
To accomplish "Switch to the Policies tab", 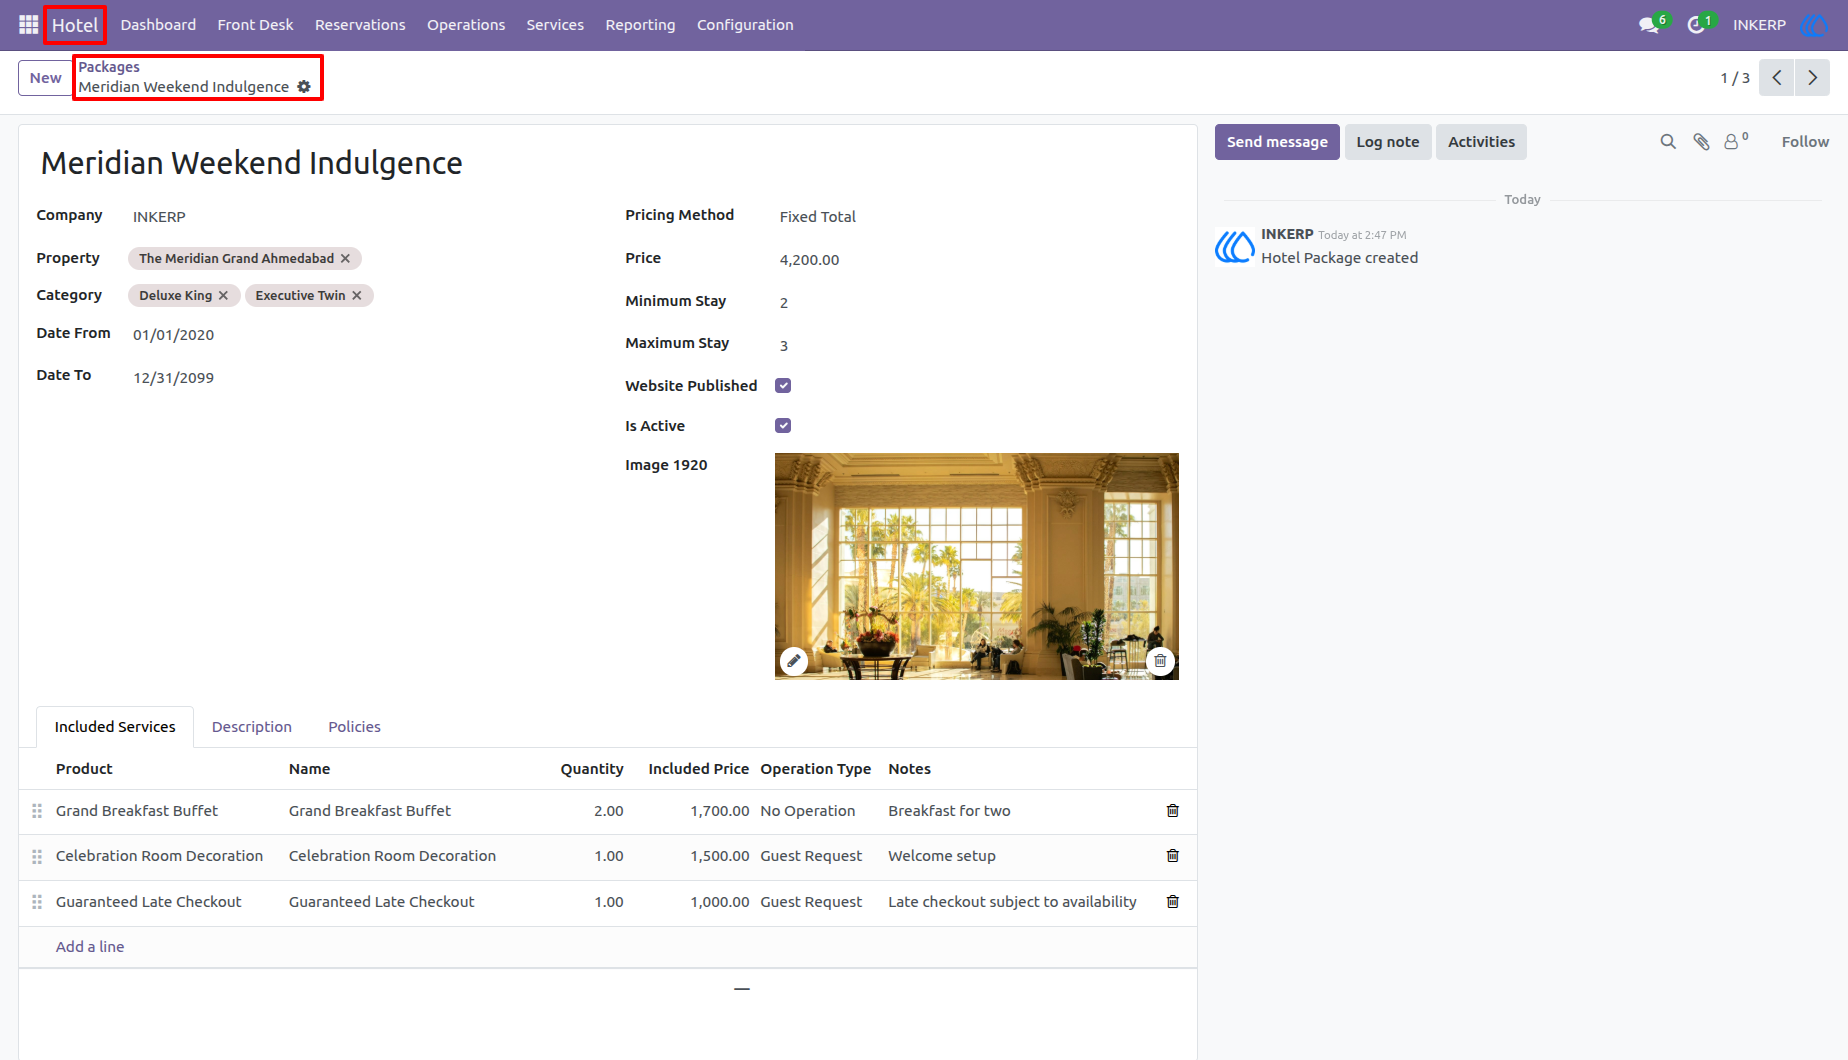I will pyautogui.click(x=354, y=727).
